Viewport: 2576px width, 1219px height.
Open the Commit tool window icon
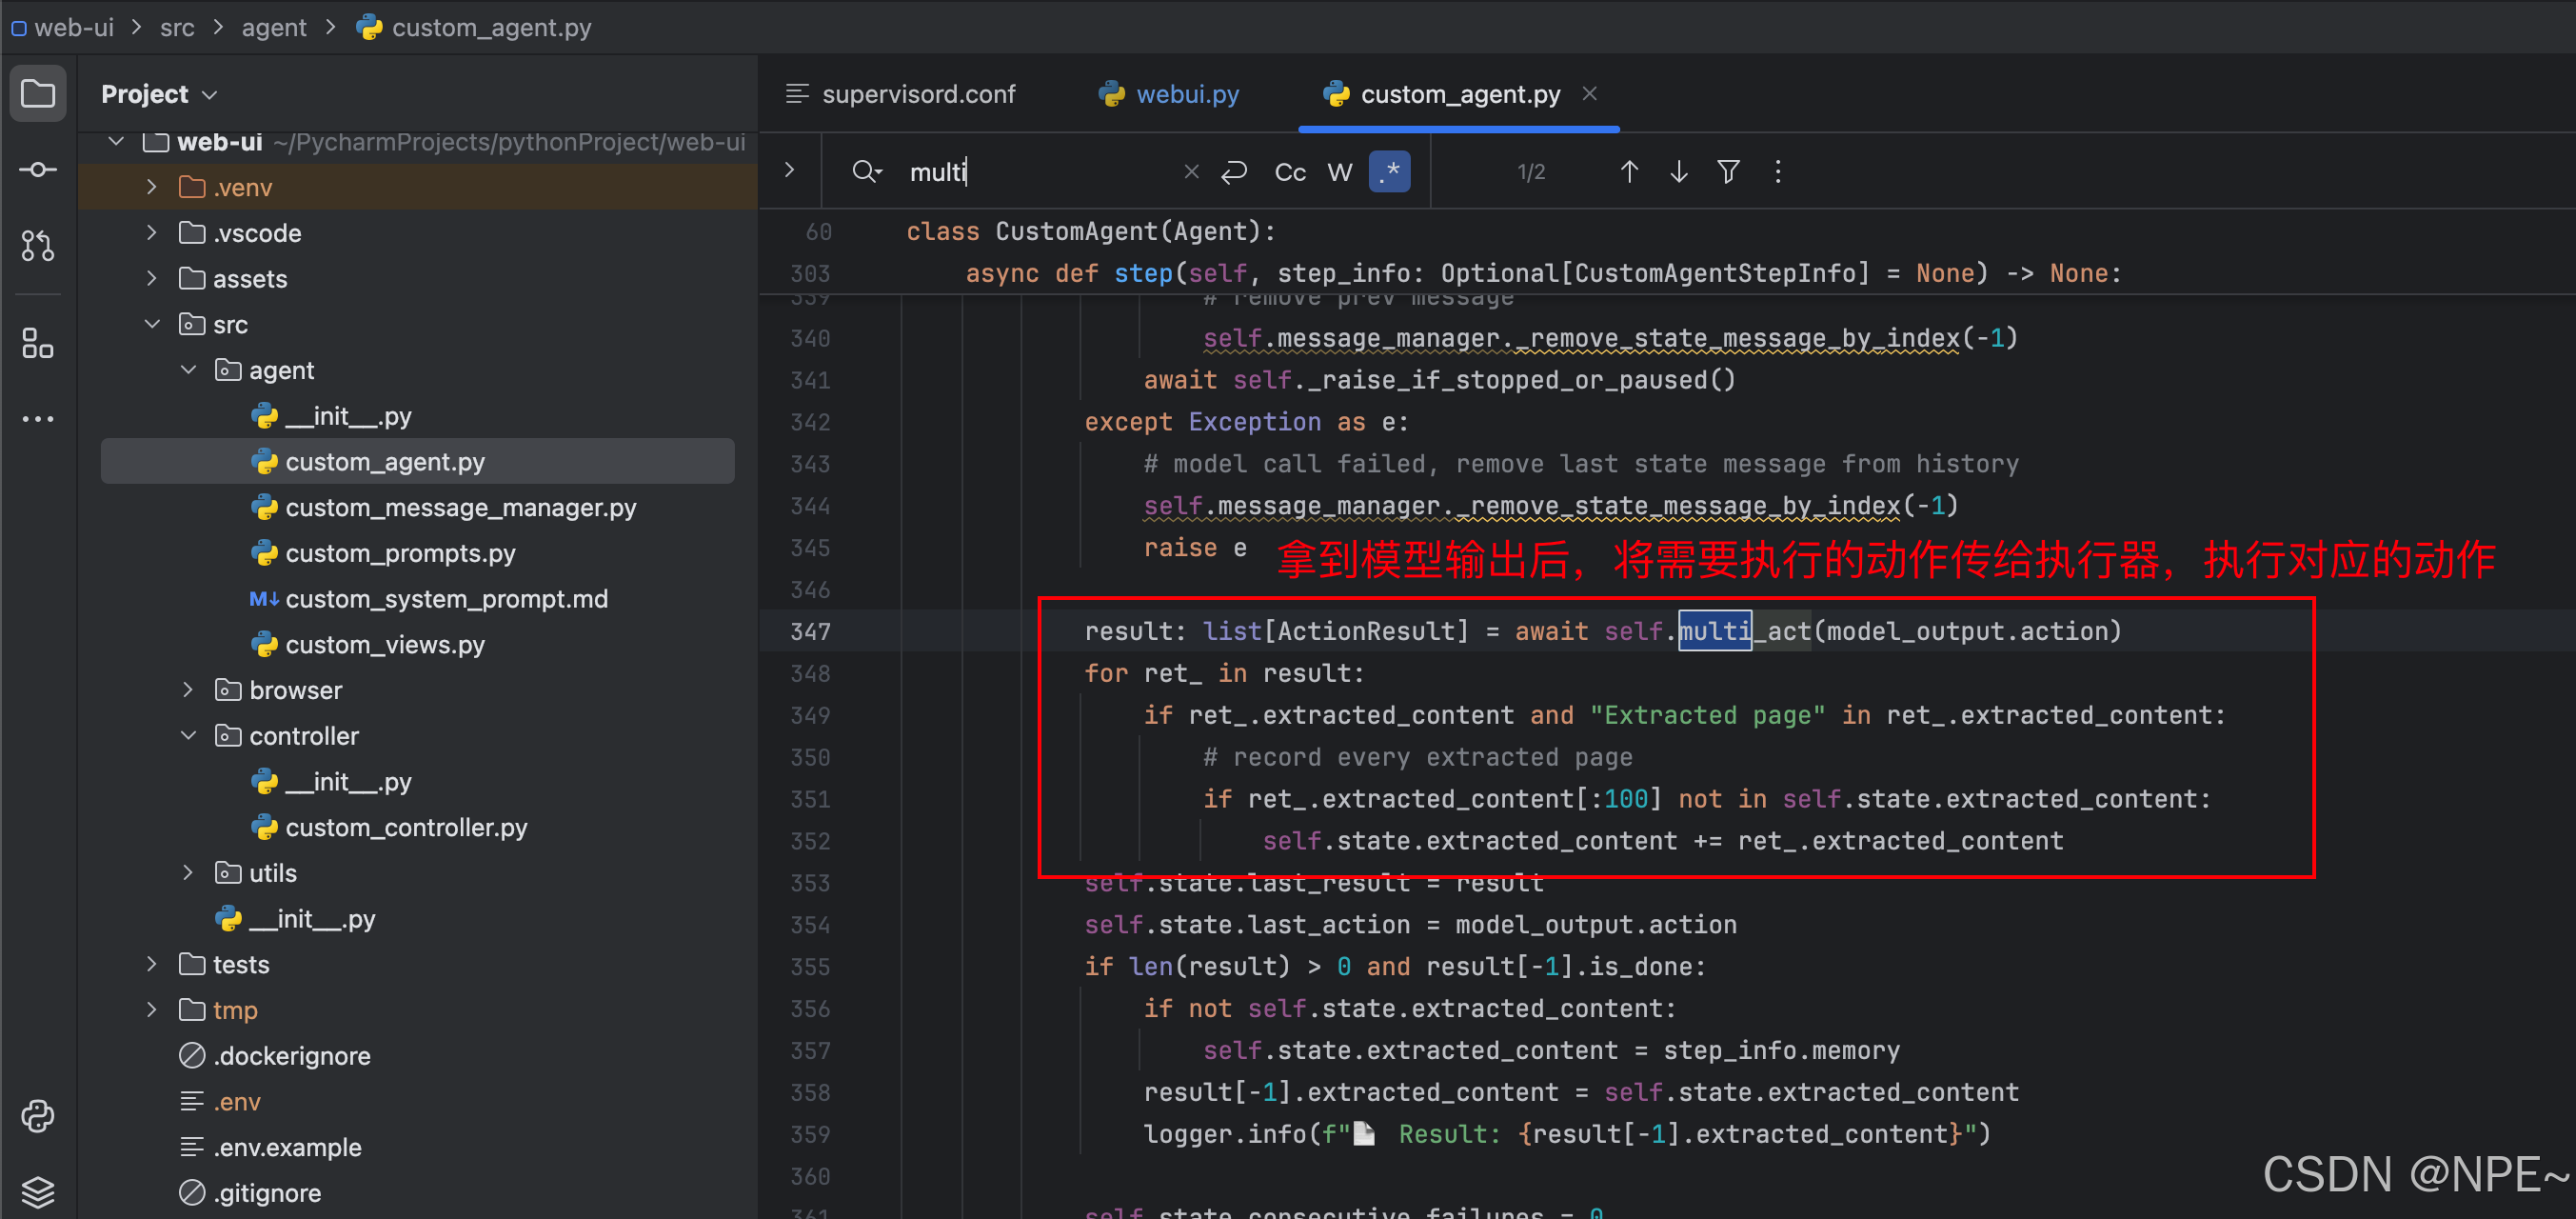(x=38, y=170)
